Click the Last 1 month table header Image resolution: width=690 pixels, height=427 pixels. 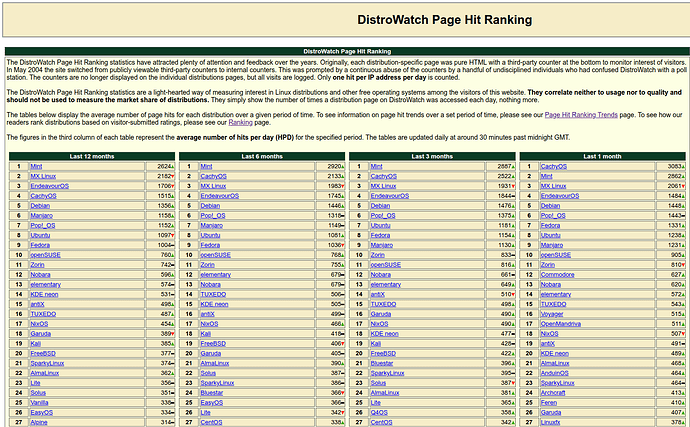[x=602, y=156]
